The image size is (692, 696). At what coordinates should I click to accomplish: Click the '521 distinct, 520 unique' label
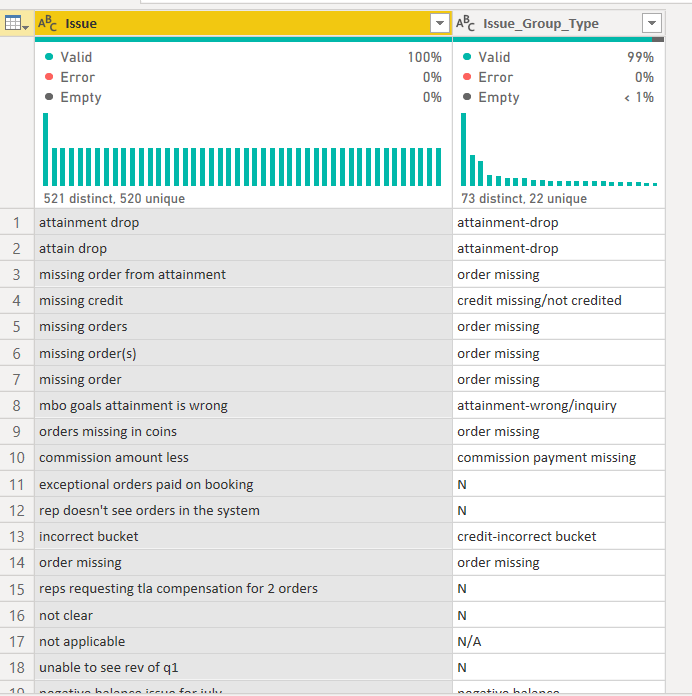(114, 198)
